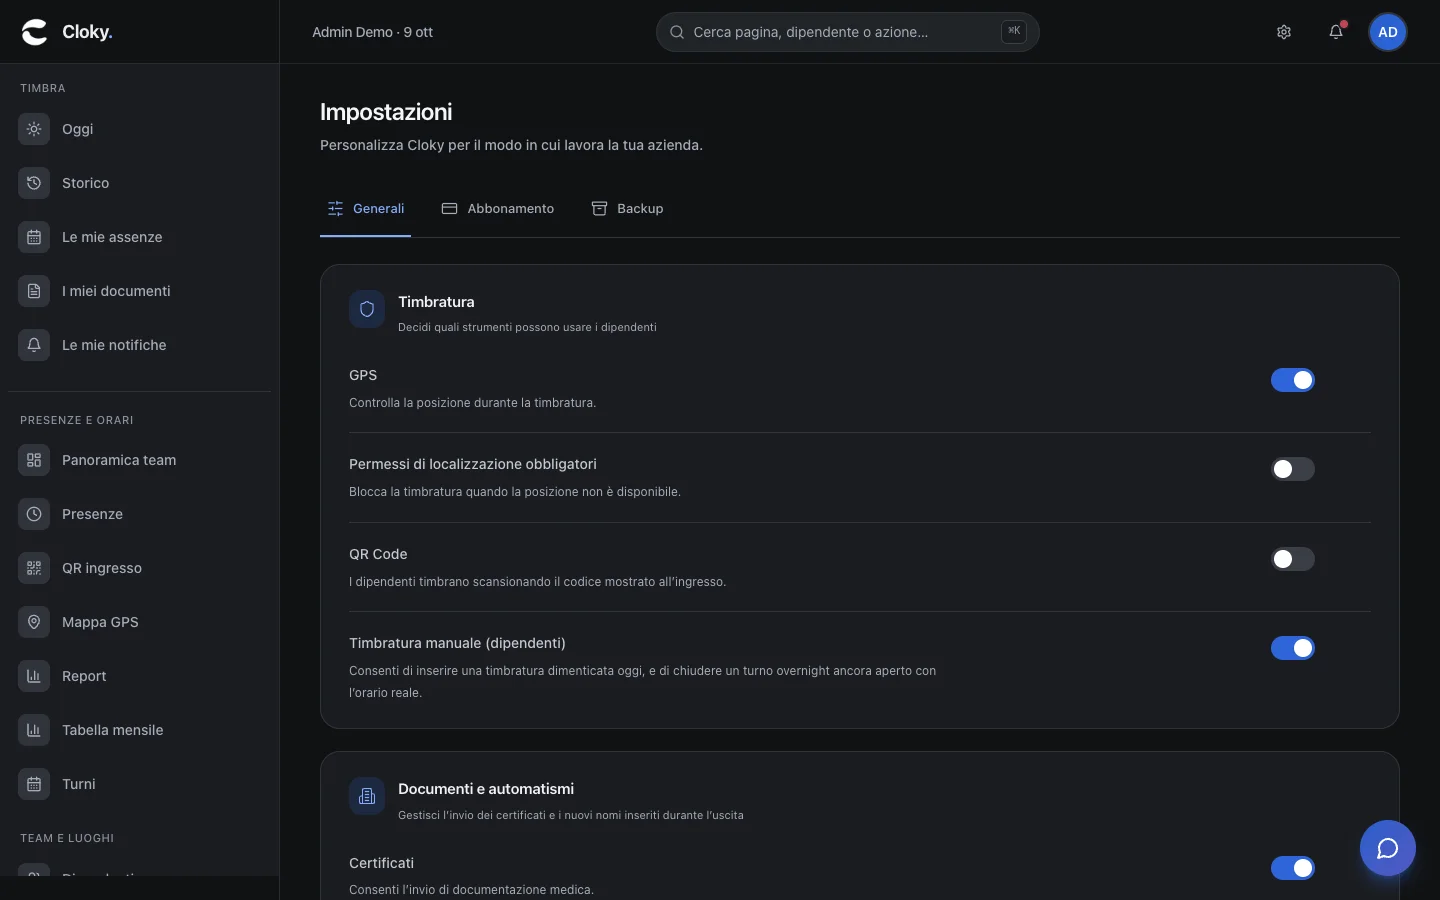
Task: Click the Impostazioni page heading
Action: pyautogui.click(x=386, y=112)
